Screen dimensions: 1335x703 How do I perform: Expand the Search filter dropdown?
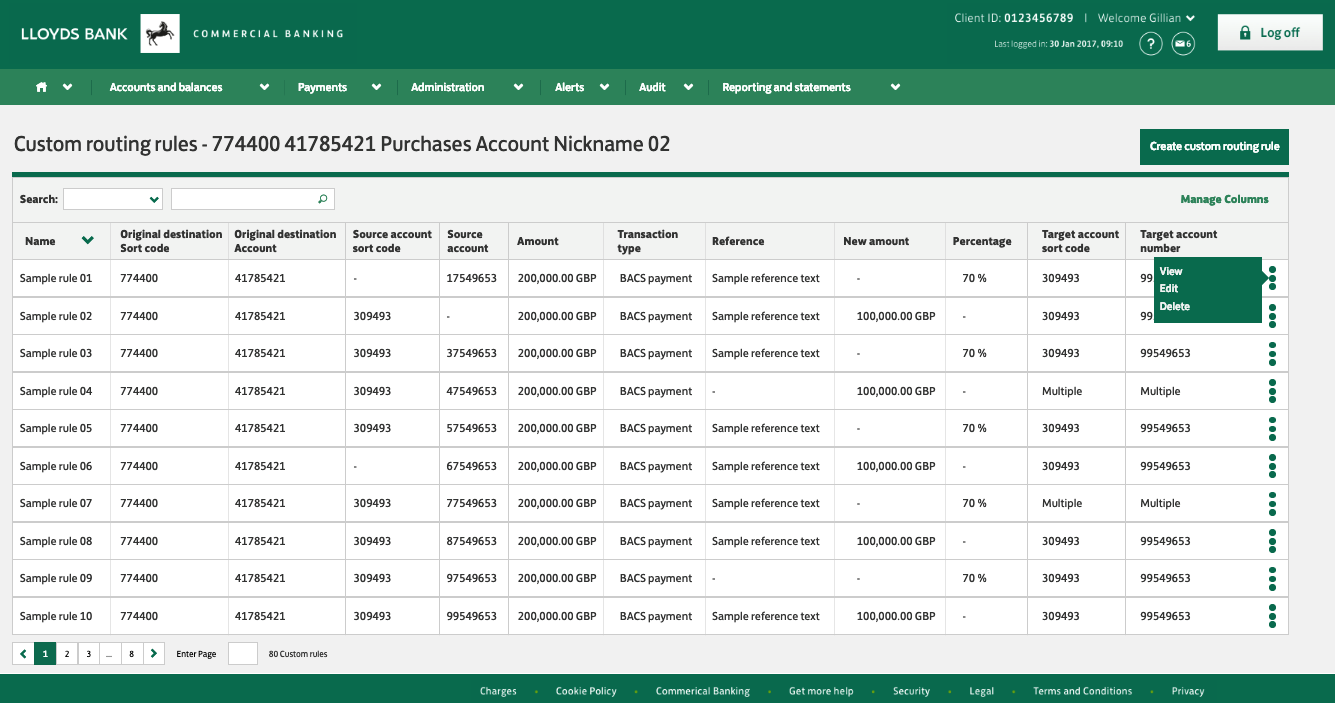pos(113,199)
